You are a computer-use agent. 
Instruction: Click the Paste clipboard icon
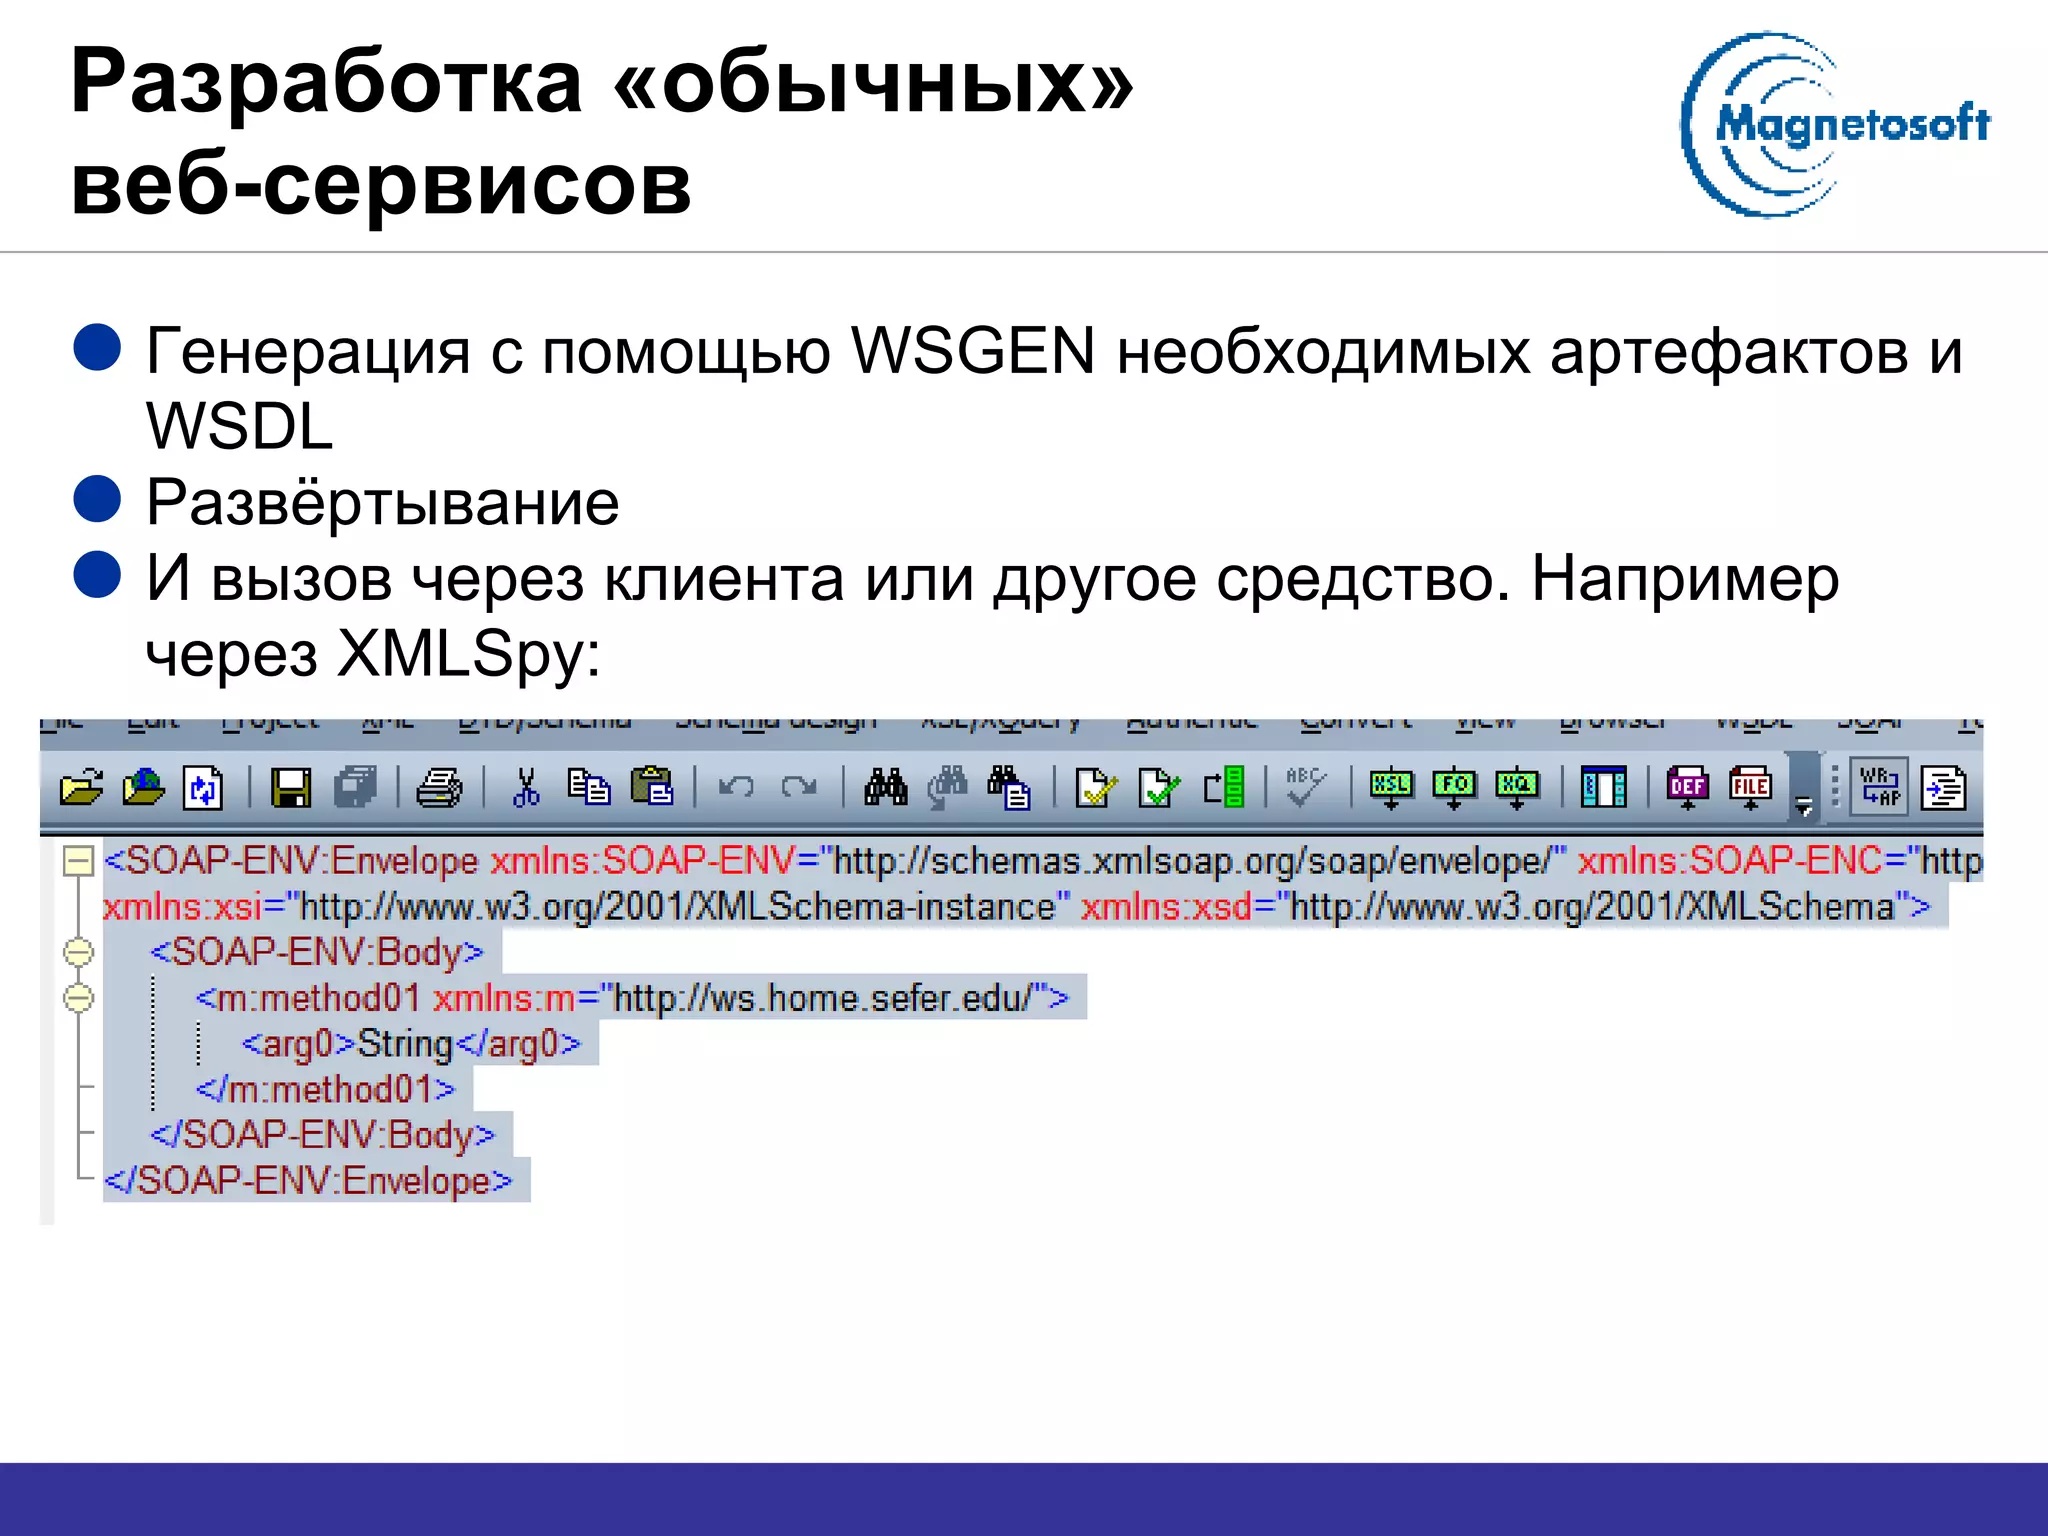[x=652, y=788]
